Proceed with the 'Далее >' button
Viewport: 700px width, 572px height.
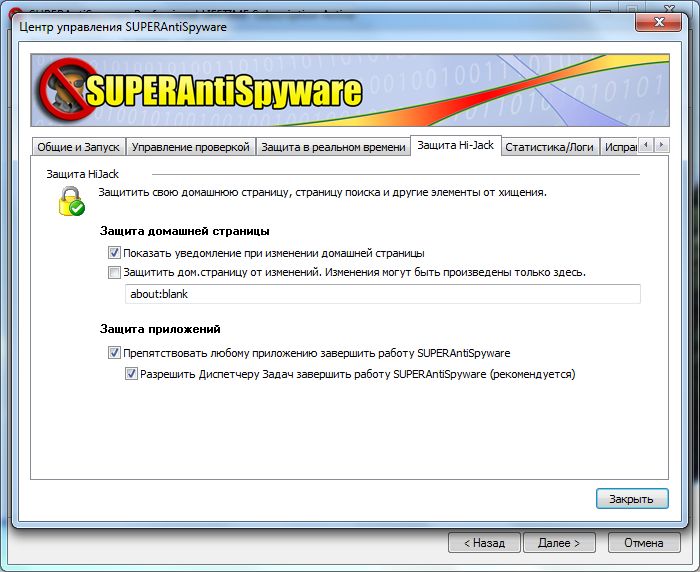click(559, 543)
